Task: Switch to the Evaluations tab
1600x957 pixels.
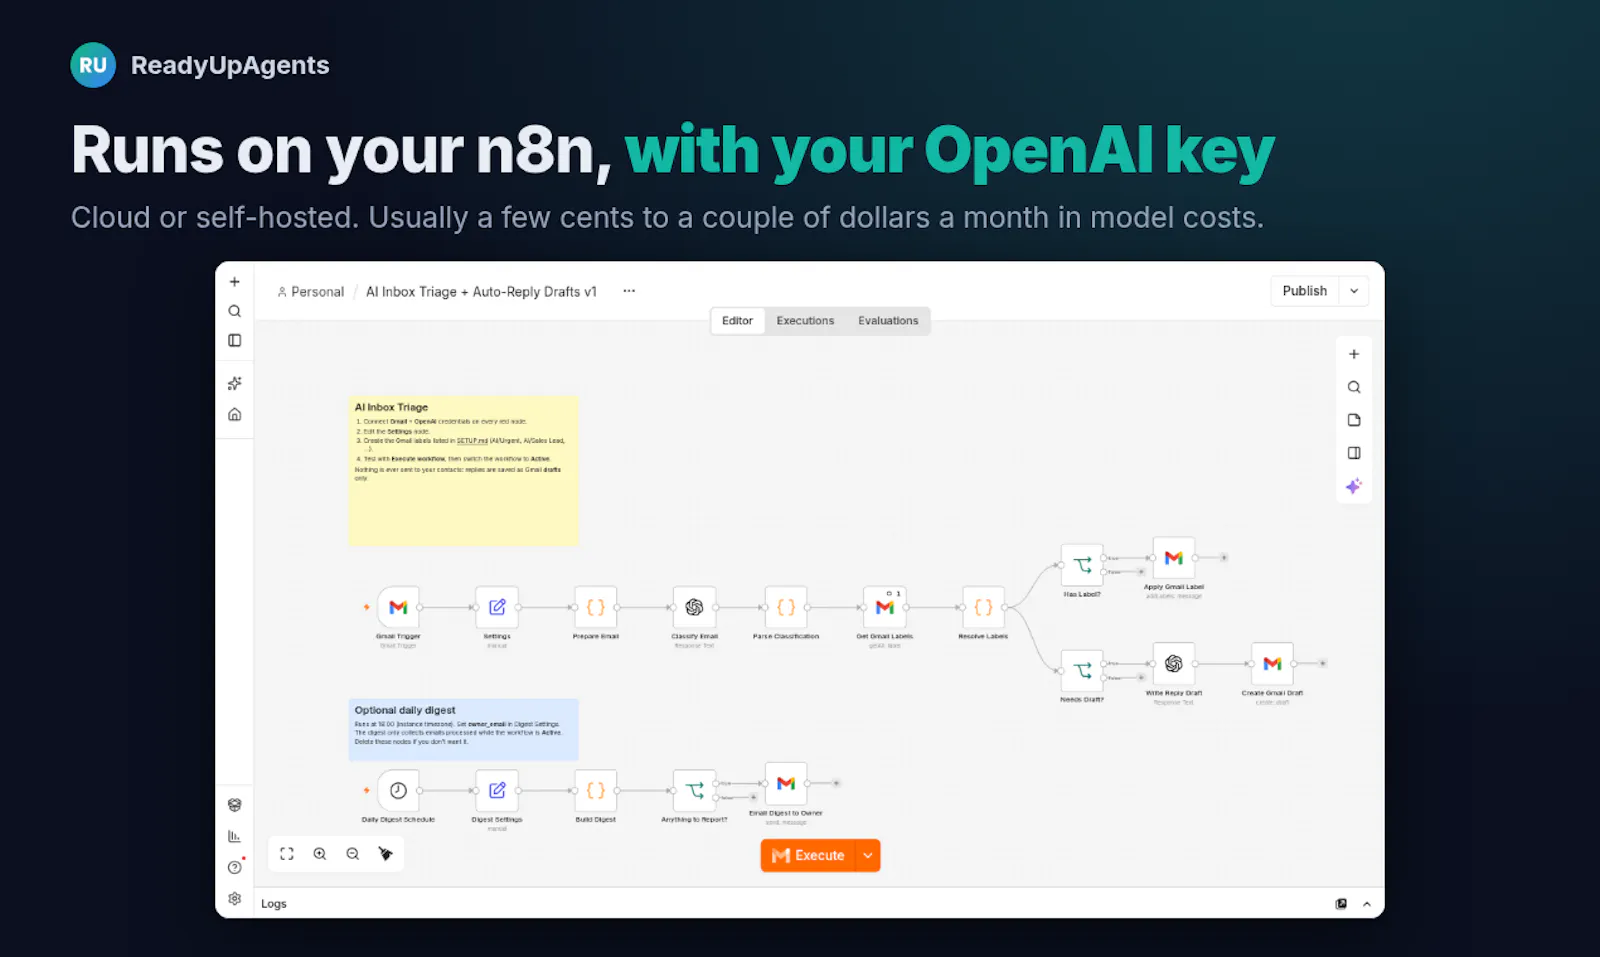Action: point(888,321)
